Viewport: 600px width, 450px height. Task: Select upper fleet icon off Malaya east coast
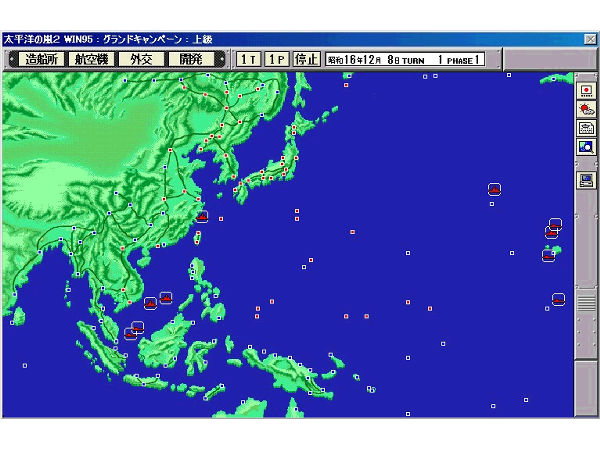(137, 327)
